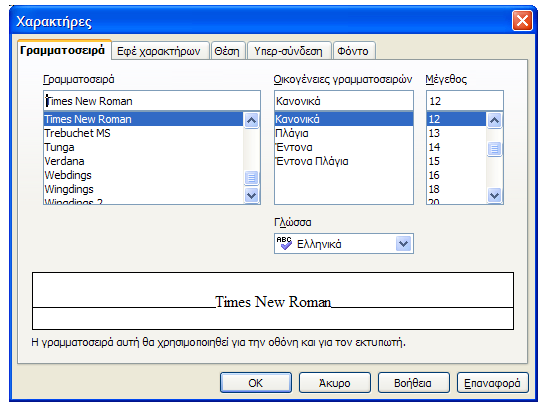Click the size list scroll-down arrow
The image size is (549, 416).
click(x=494, y=195)
